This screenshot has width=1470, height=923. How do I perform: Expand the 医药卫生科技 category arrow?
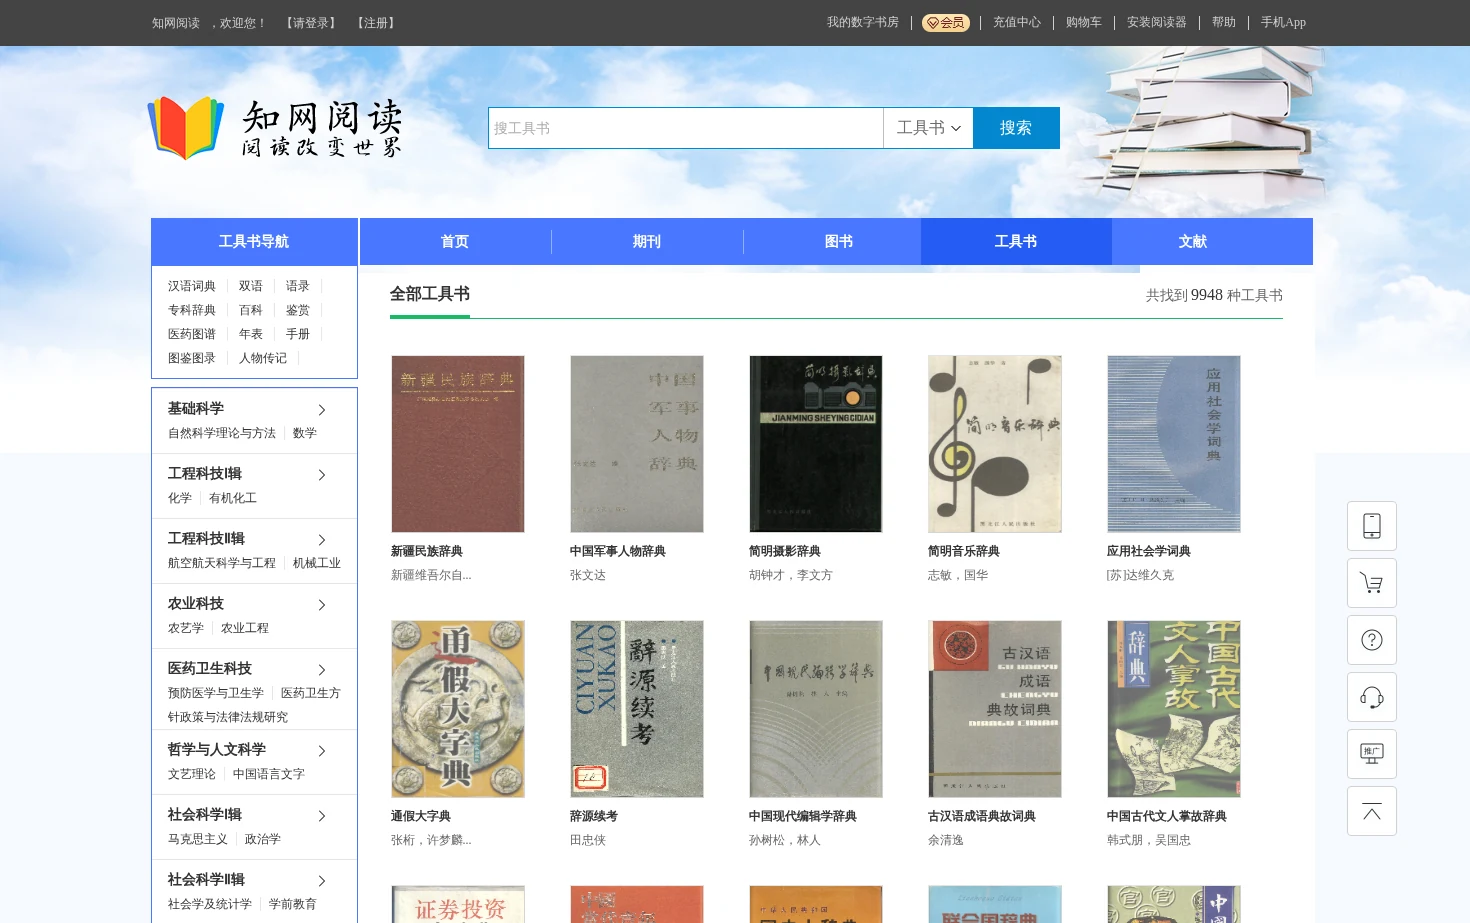[322, 670]
